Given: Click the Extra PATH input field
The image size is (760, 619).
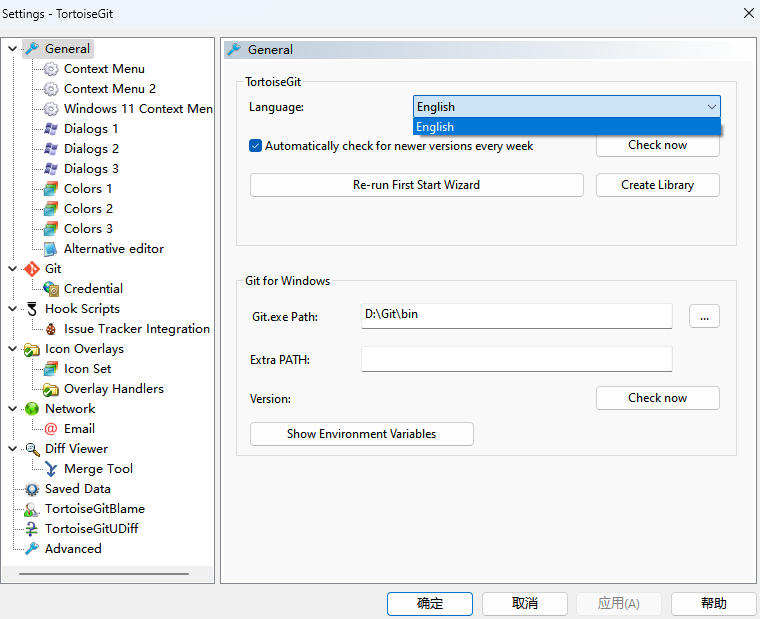Looking at the screenshot, I should tap(517, 359).
